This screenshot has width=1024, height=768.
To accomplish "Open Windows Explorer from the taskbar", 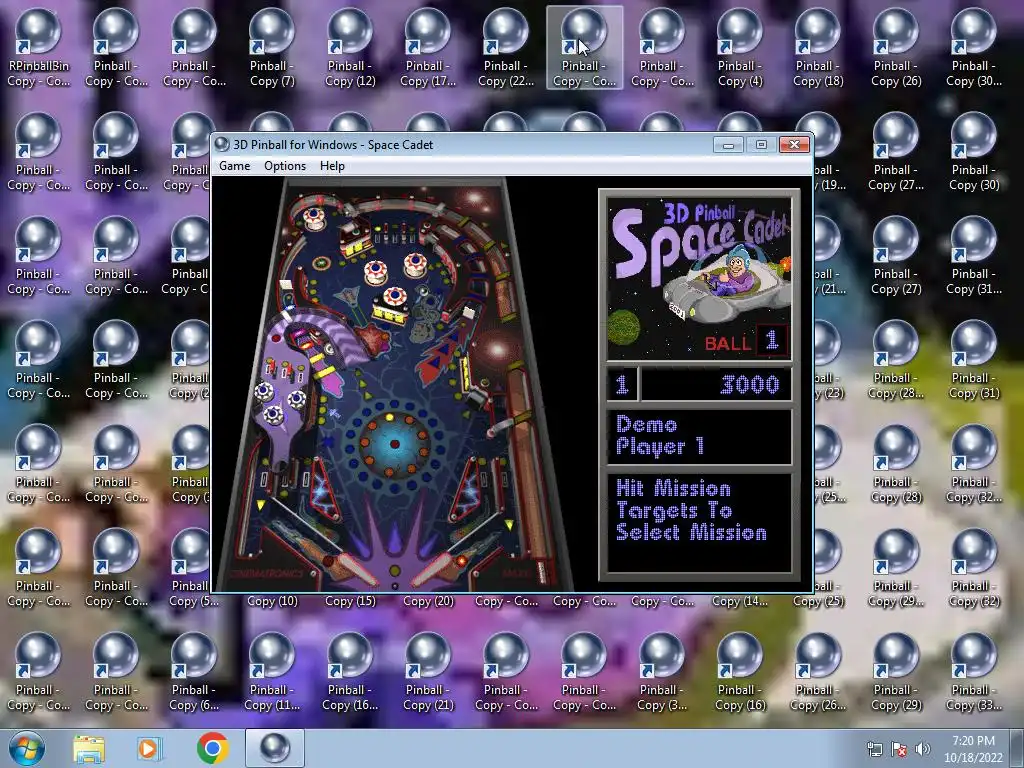I will [x=89, y=748].
